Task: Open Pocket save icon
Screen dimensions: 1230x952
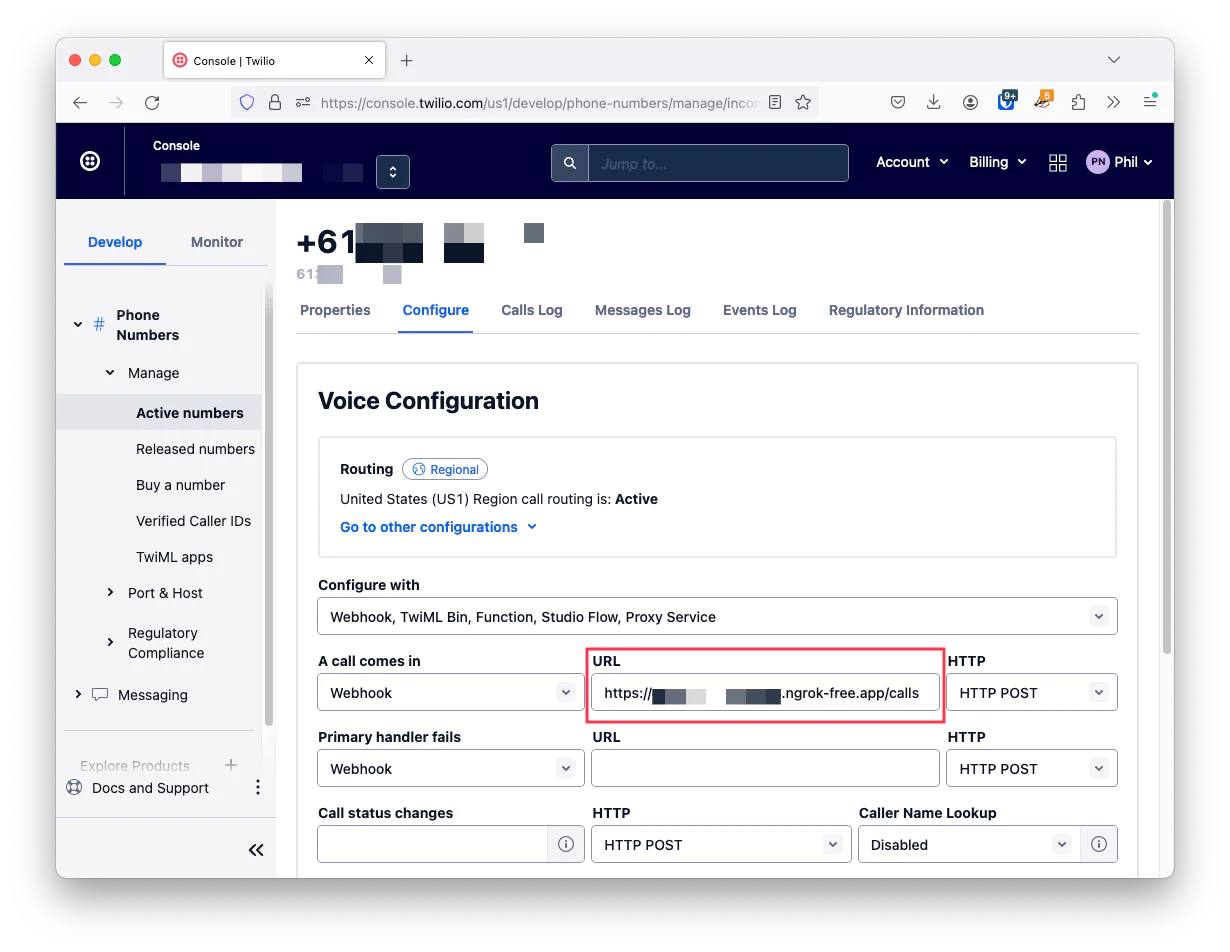Action: click(898, 102)
